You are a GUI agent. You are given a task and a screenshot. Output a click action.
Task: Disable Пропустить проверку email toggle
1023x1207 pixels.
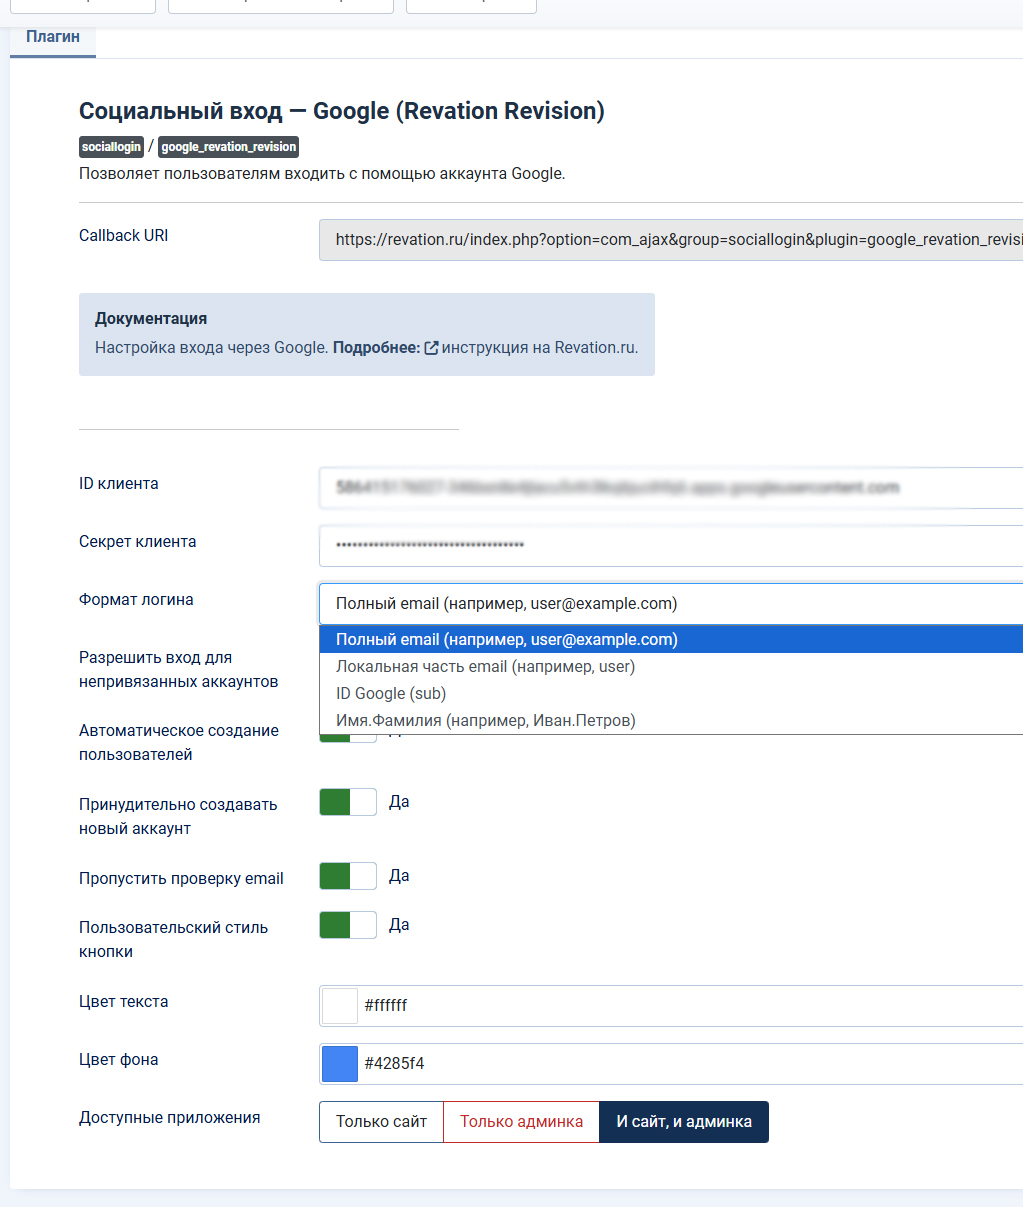[x=348, y=876]
